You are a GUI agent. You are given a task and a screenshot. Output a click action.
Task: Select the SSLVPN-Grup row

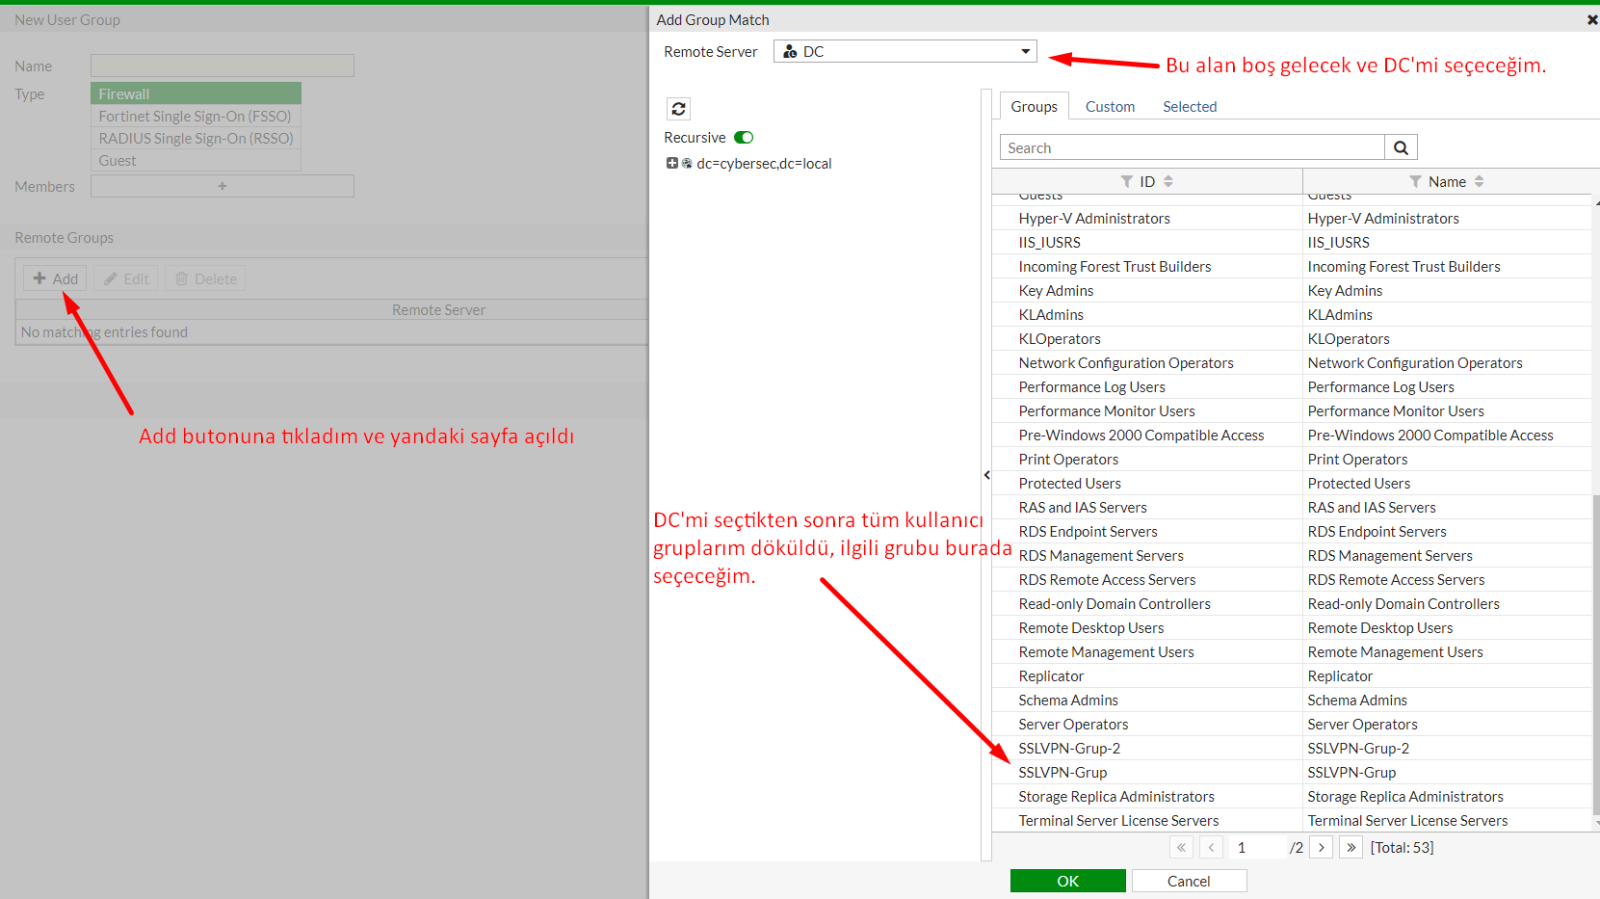coord(1063,773)
